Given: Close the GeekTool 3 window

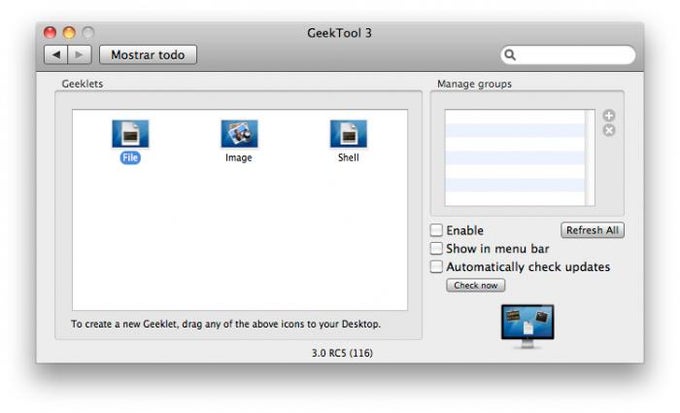Looking at the screenshot, I should click(50, 33).
